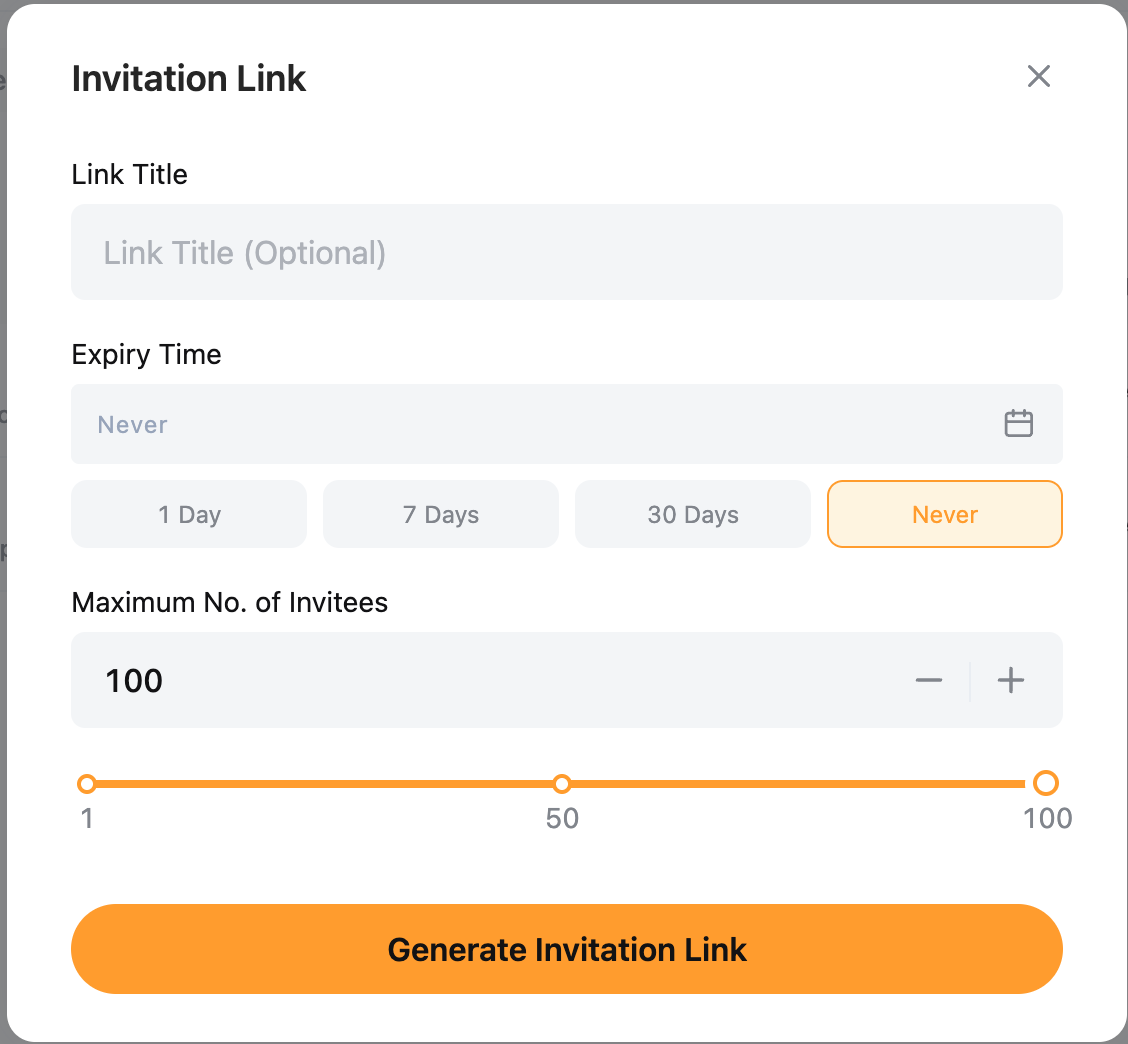Viewport: 1128px width, 1044px height.
Task: Select the 1 Day expiry option
Action: click(x=189, y=515)
